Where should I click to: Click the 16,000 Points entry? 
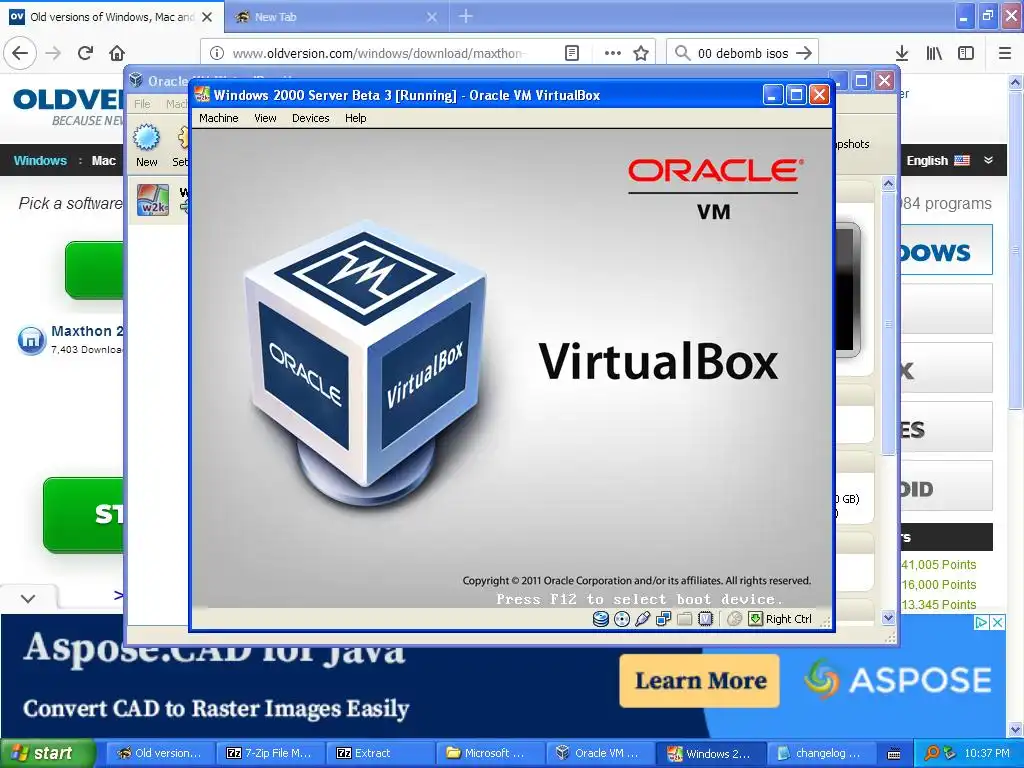[x=938, y=585]
